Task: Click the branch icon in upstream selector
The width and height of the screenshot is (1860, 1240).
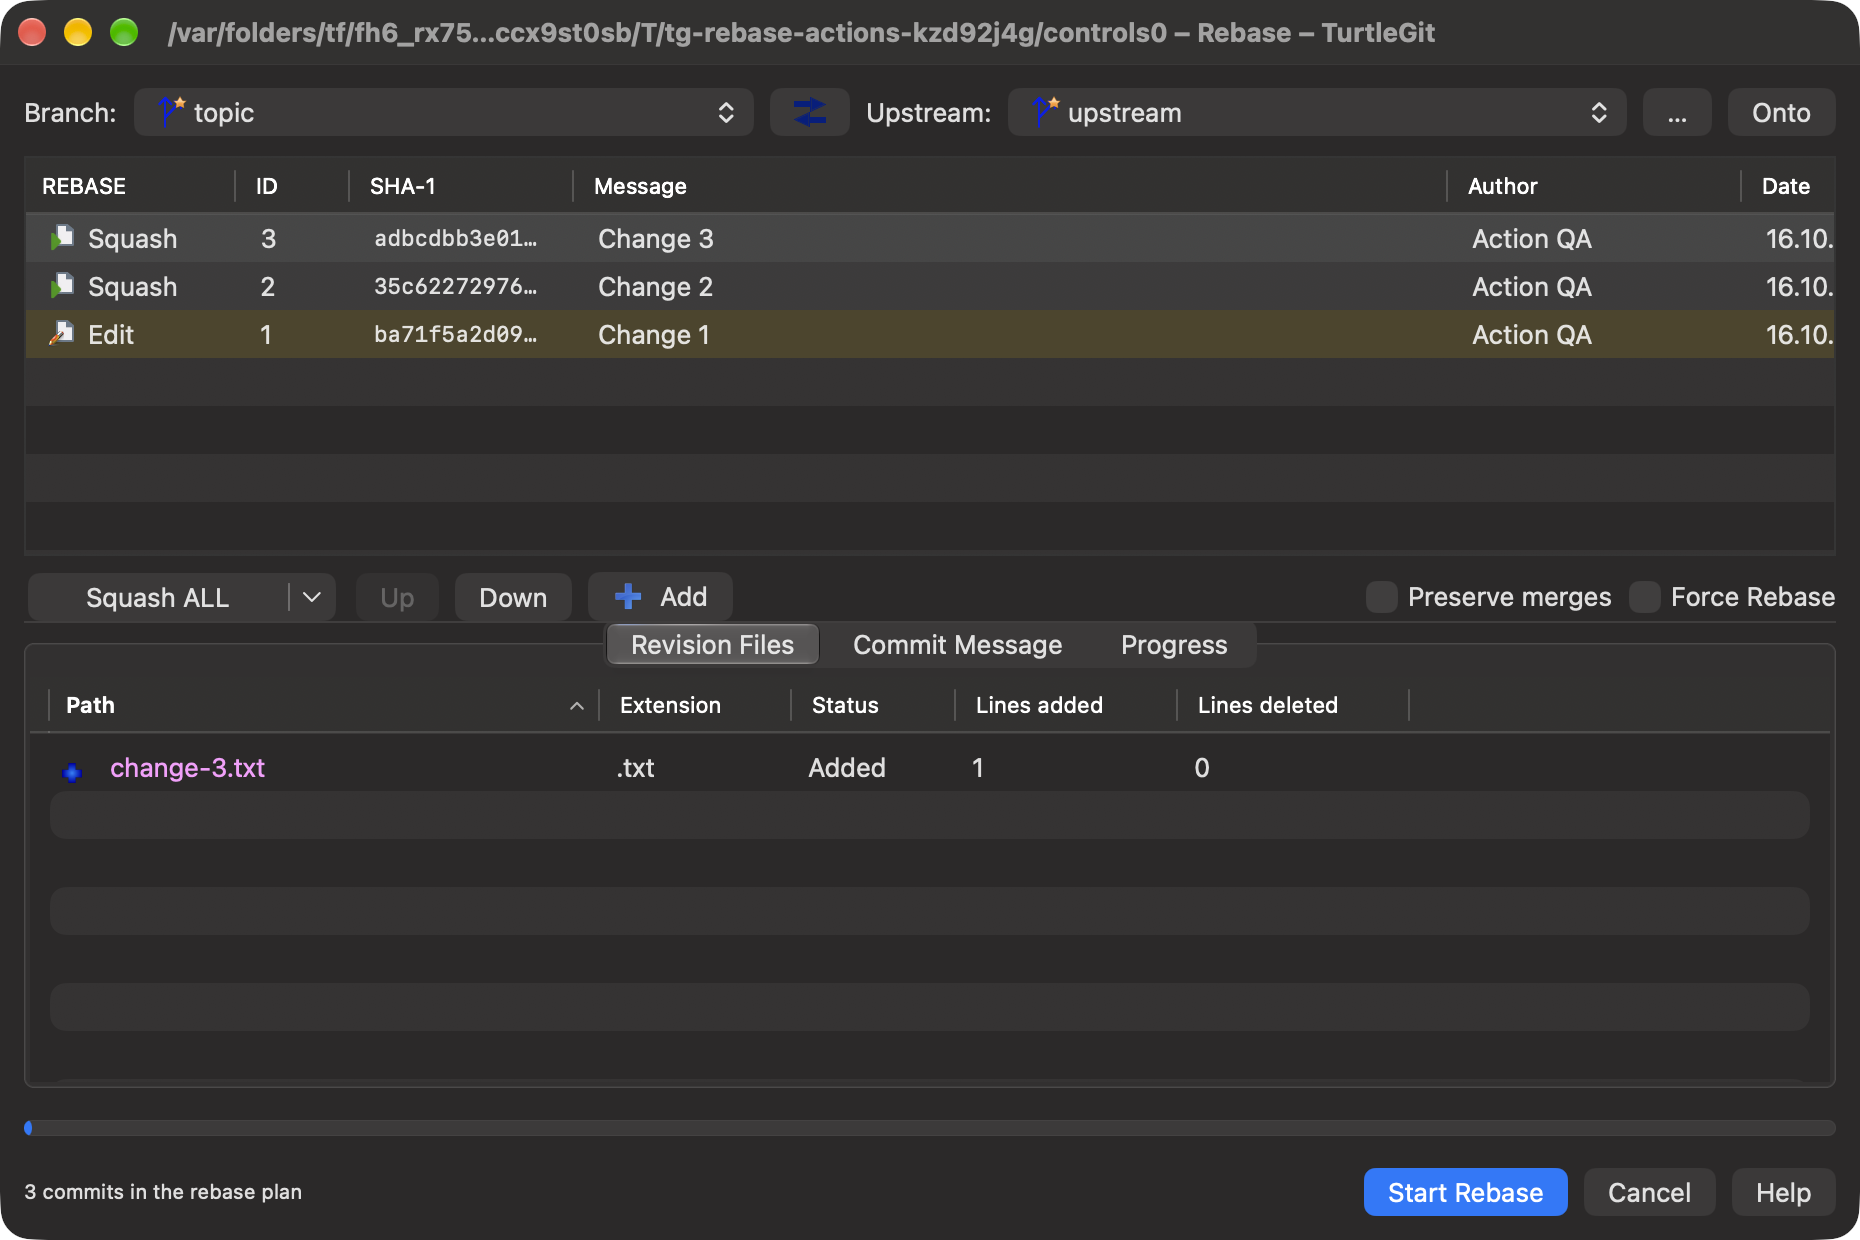Action: tap(1046, 111)
